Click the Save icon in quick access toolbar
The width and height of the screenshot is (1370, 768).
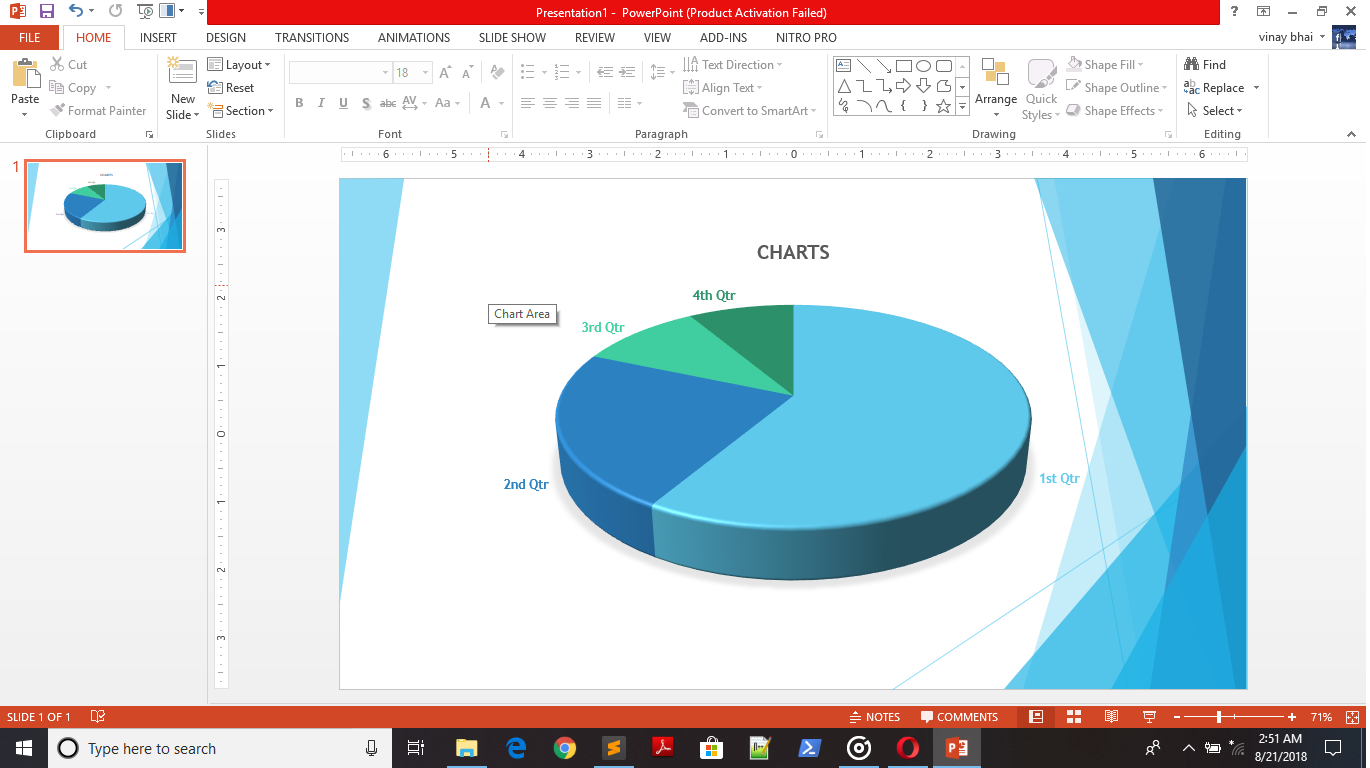pyautogui.click(x=47, y=12)
